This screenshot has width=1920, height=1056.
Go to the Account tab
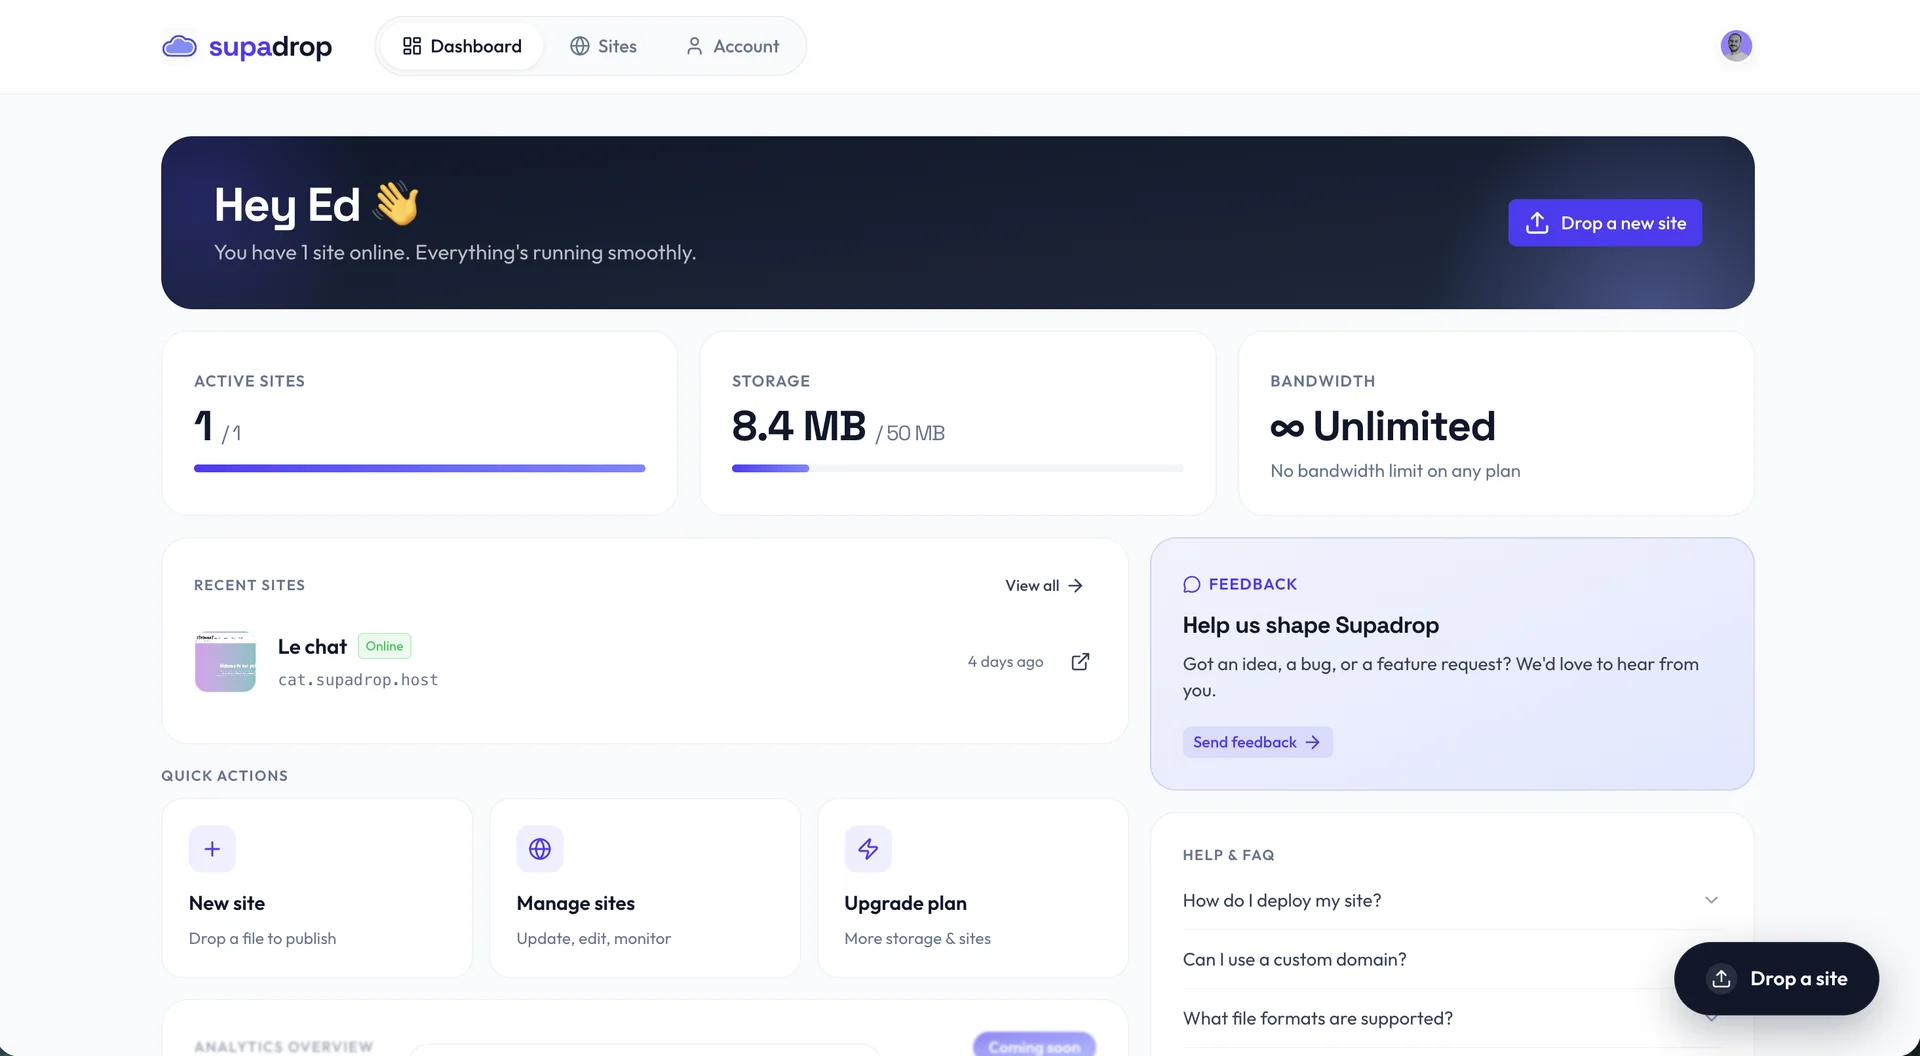(x=732, y=46)
